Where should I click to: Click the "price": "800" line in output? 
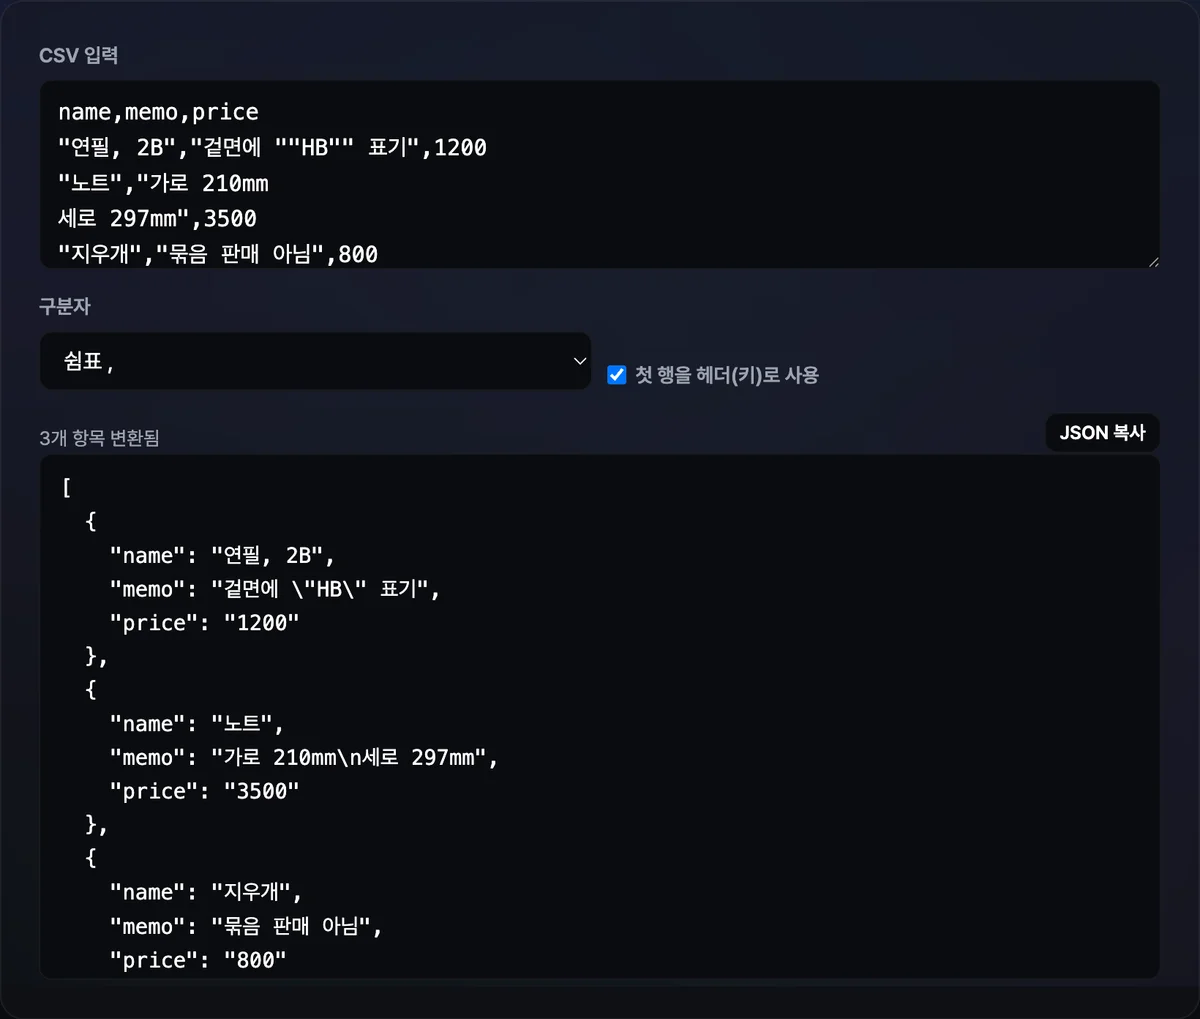click(198, 960)
